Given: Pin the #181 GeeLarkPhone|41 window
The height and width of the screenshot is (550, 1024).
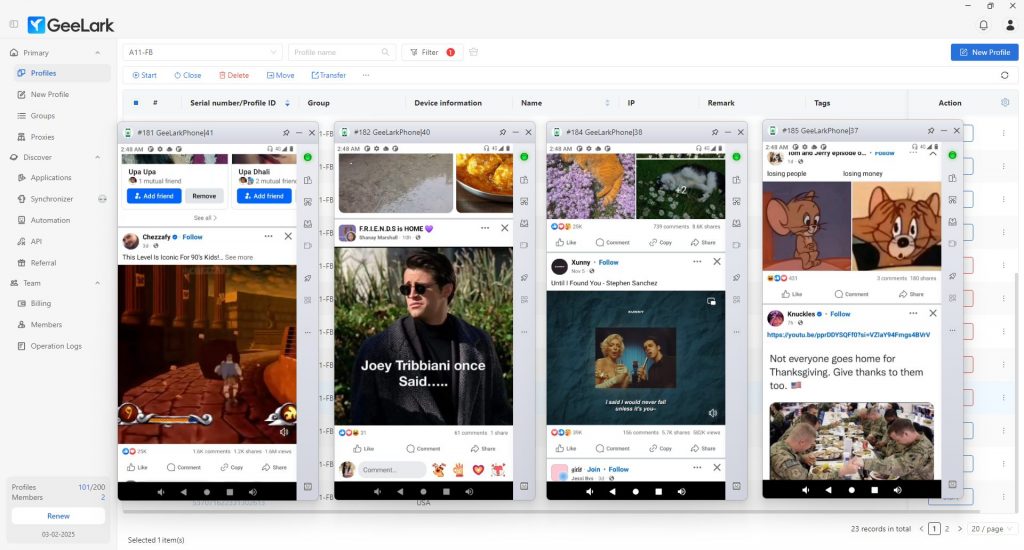Looking at the screenshot, I should [x=286, y=133].
